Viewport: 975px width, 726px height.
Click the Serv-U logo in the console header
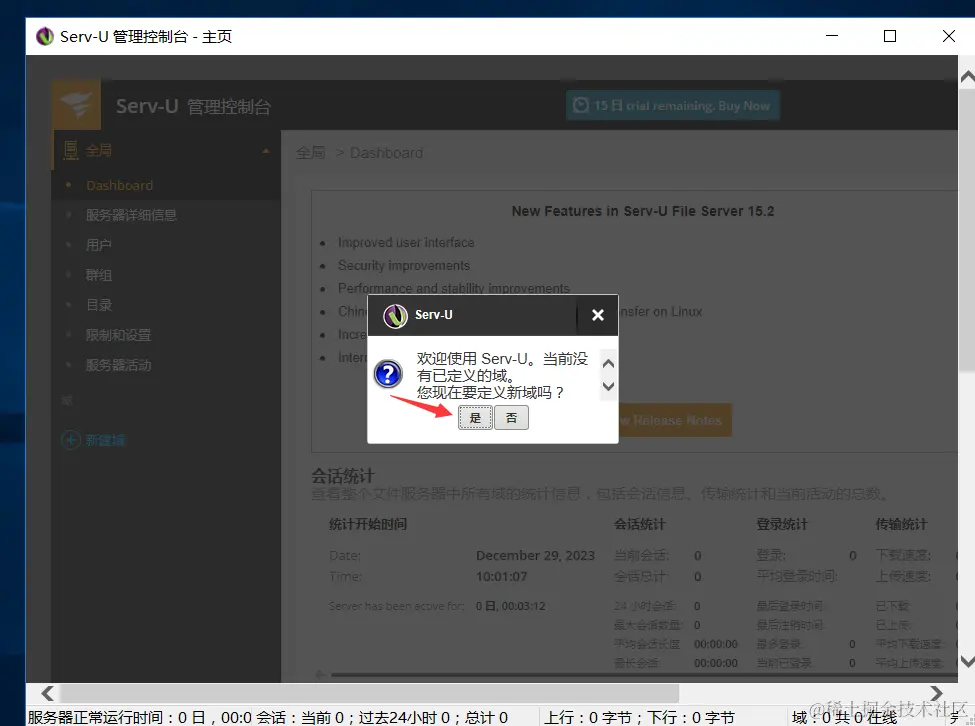click(76, 104)
